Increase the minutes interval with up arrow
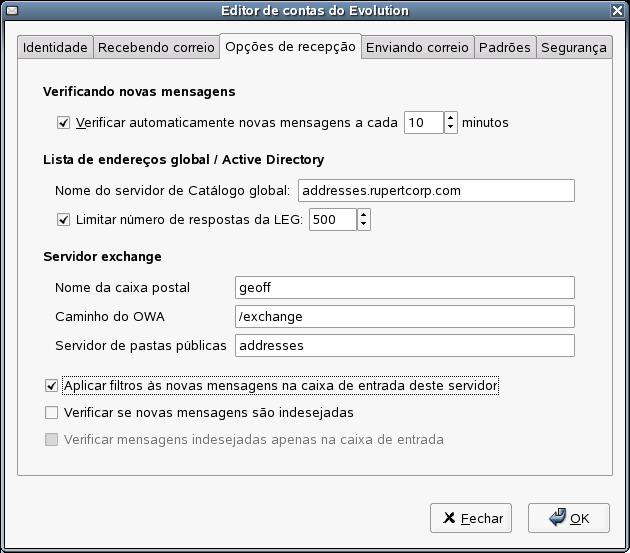 pyautogui.click(x=450, y=118)
